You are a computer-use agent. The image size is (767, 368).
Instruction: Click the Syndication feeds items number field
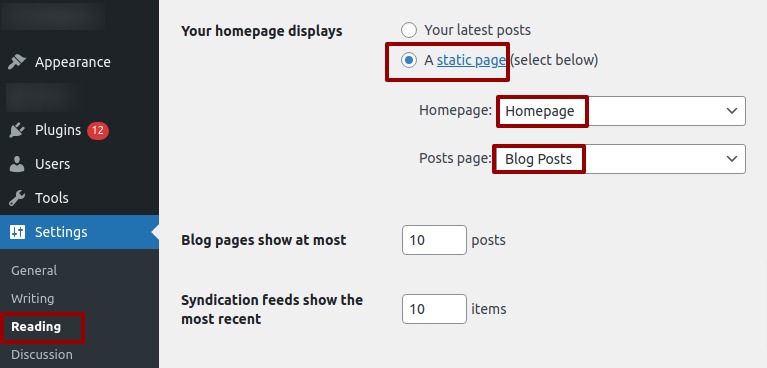[x=434, y=309]
